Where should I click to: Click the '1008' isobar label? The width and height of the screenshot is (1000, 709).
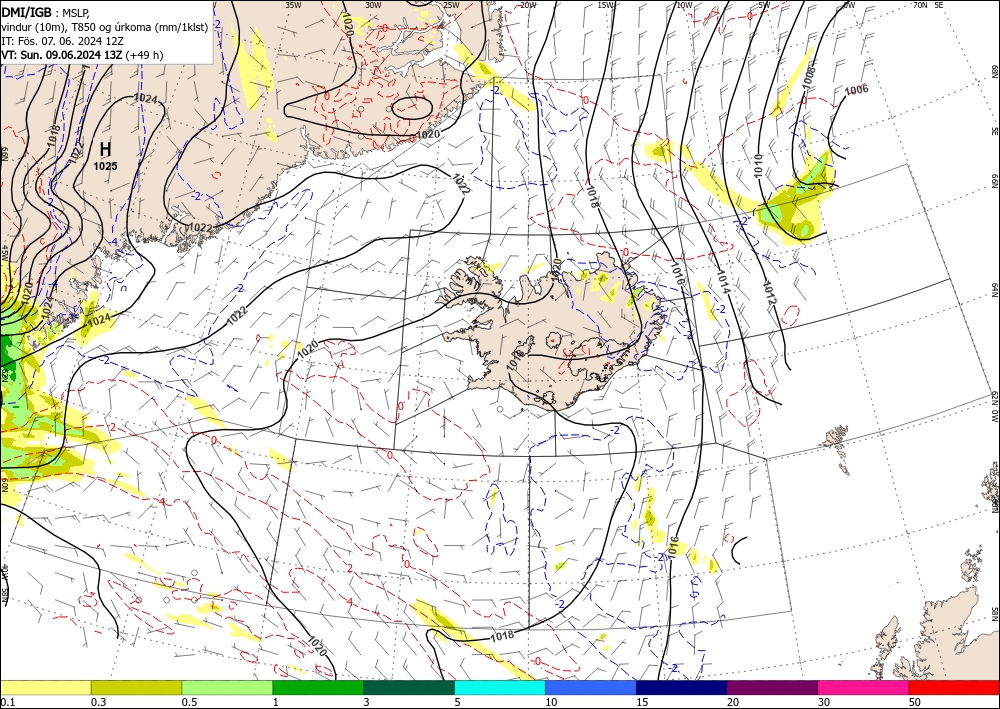click(x=809, y=77)
